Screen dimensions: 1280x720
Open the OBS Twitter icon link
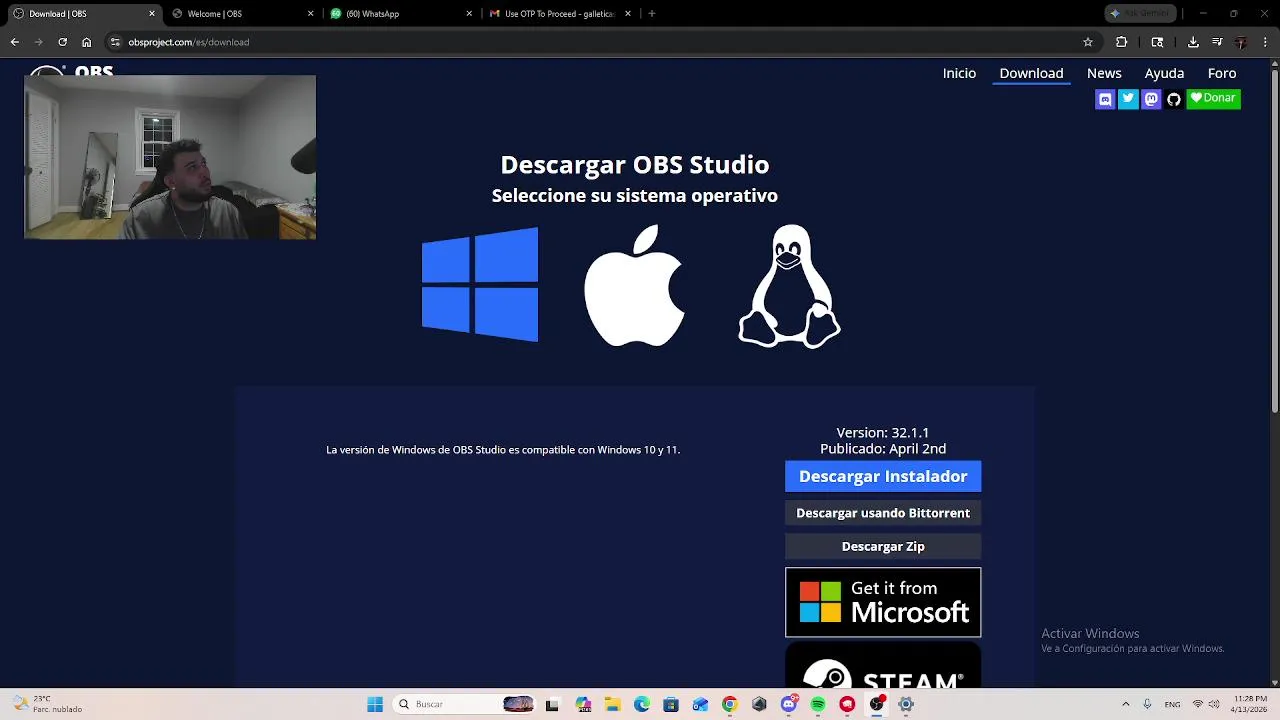click(1128, 98)
